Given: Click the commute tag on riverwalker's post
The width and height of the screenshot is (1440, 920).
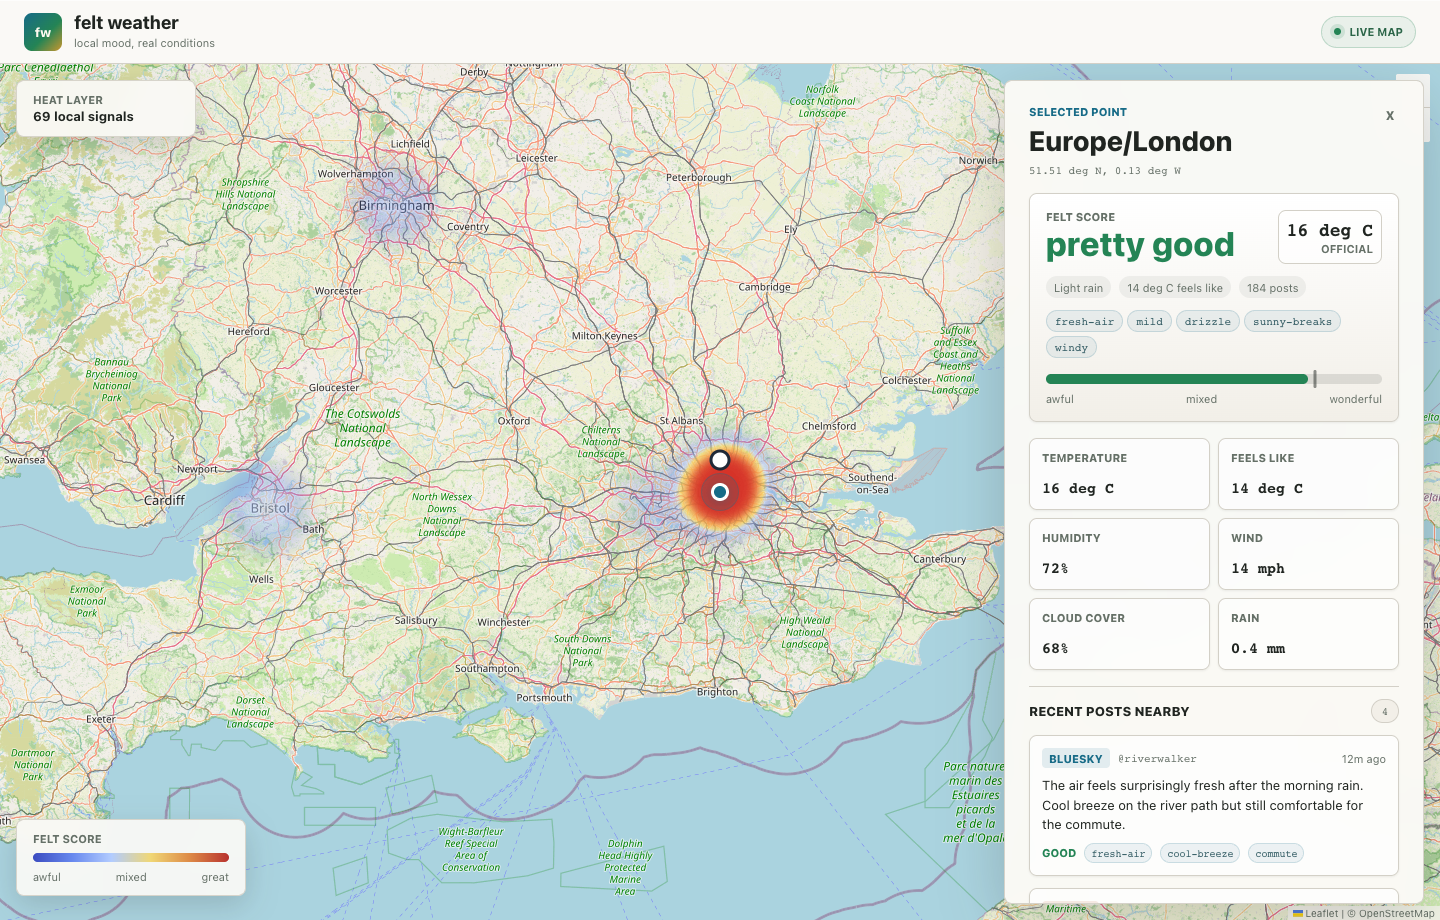Looking at the screenshot, I should 1276,853.
